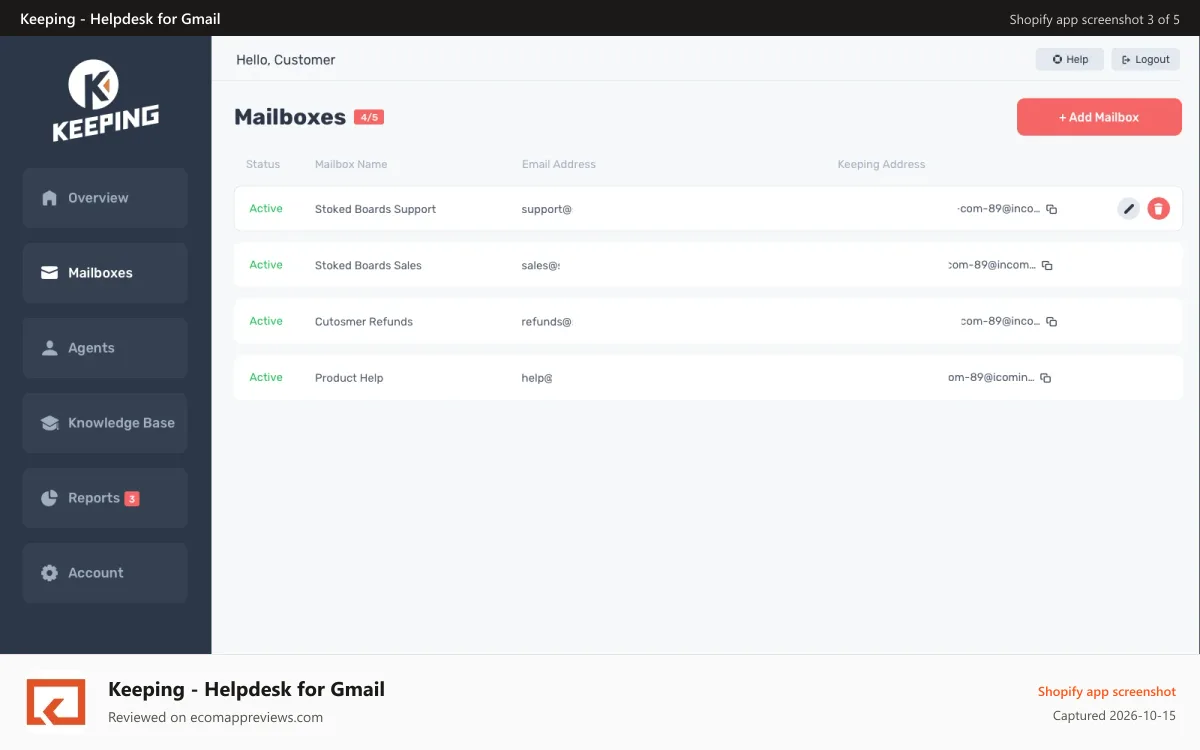
Task: Click the Agents person icon
Action: [x=49, y=348]
